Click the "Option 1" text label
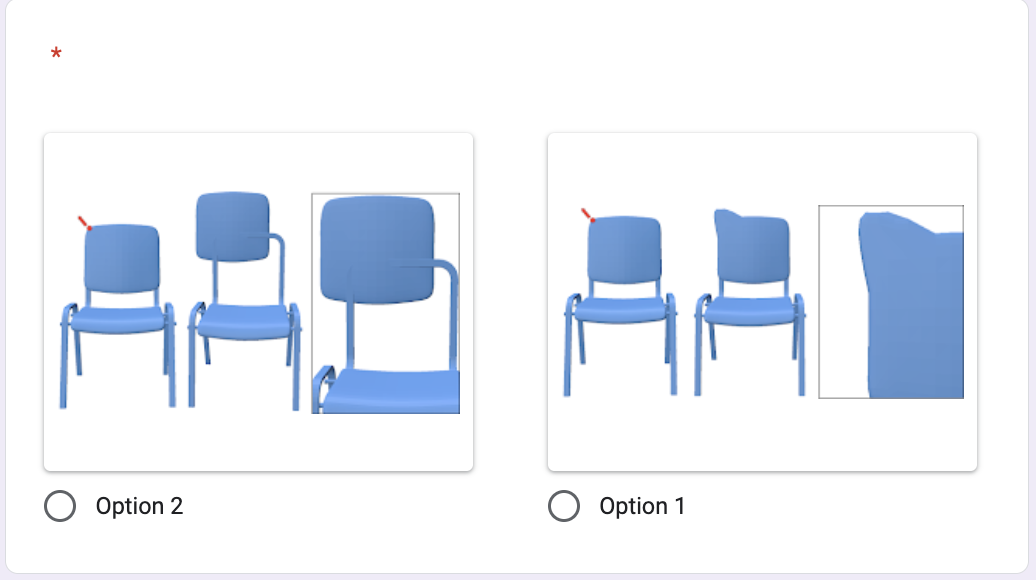The width and height of the screenshot is (1036, 580). coord(642,507)
